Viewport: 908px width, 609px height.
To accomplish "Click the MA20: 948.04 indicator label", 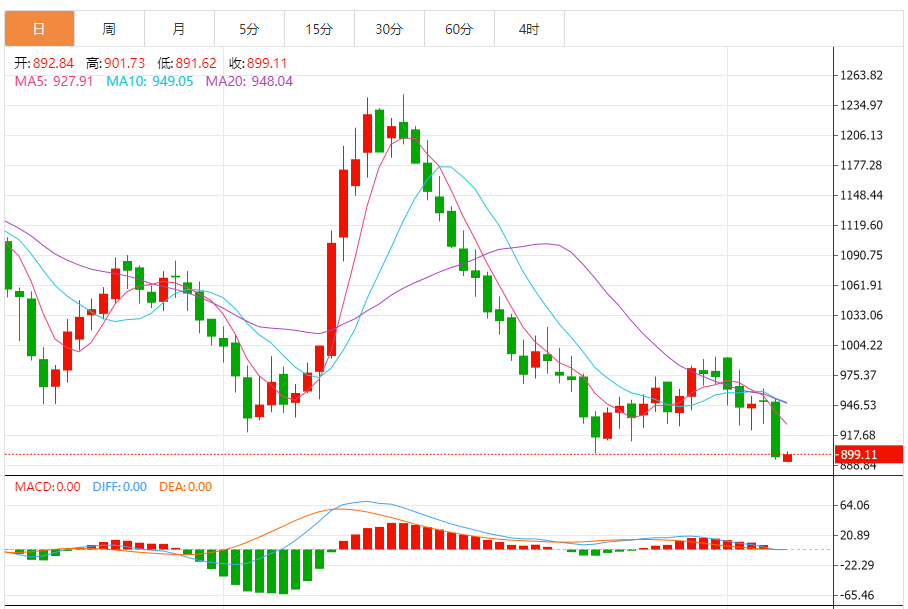I will coord(250,81).
